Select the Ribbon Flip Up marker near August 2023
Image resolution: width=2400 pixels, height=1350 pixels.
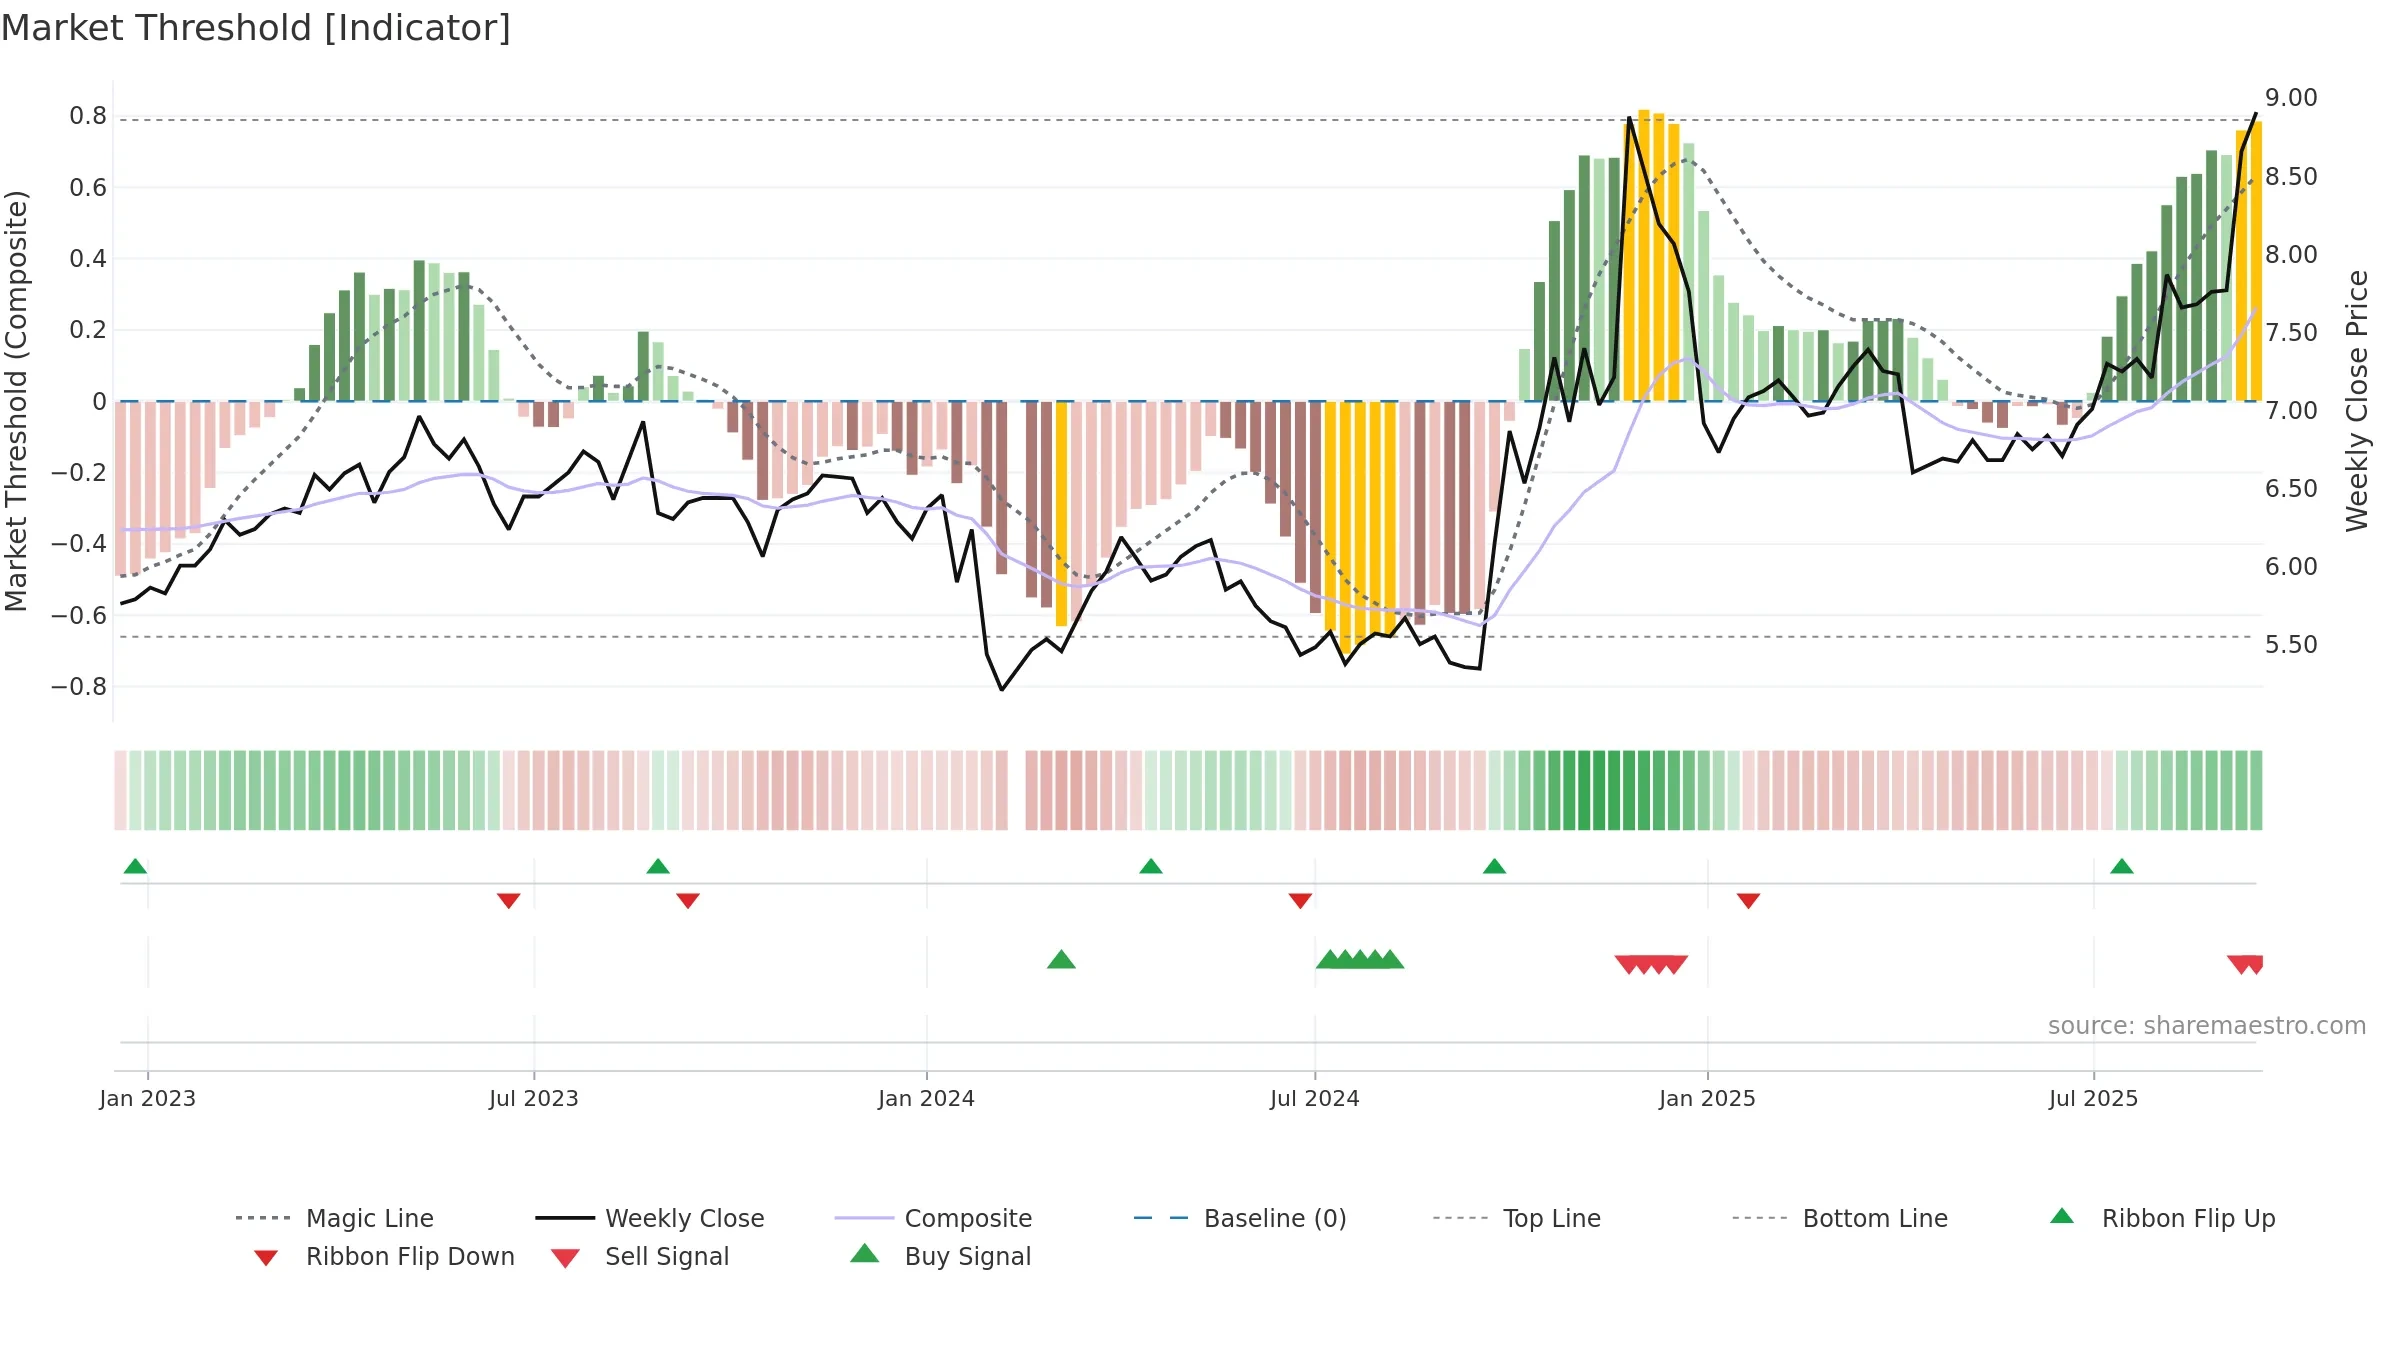658,866
